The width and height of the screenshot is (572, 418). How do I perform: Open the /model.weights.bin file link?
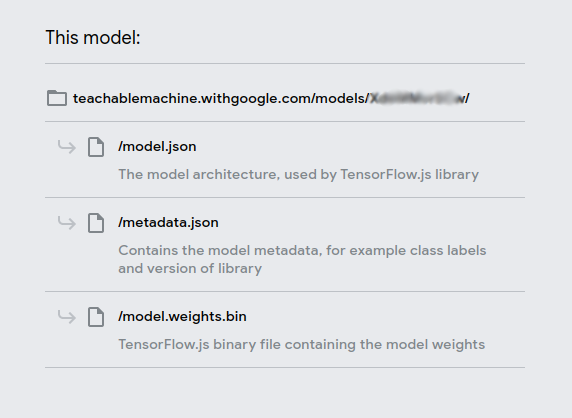(182, 317)
